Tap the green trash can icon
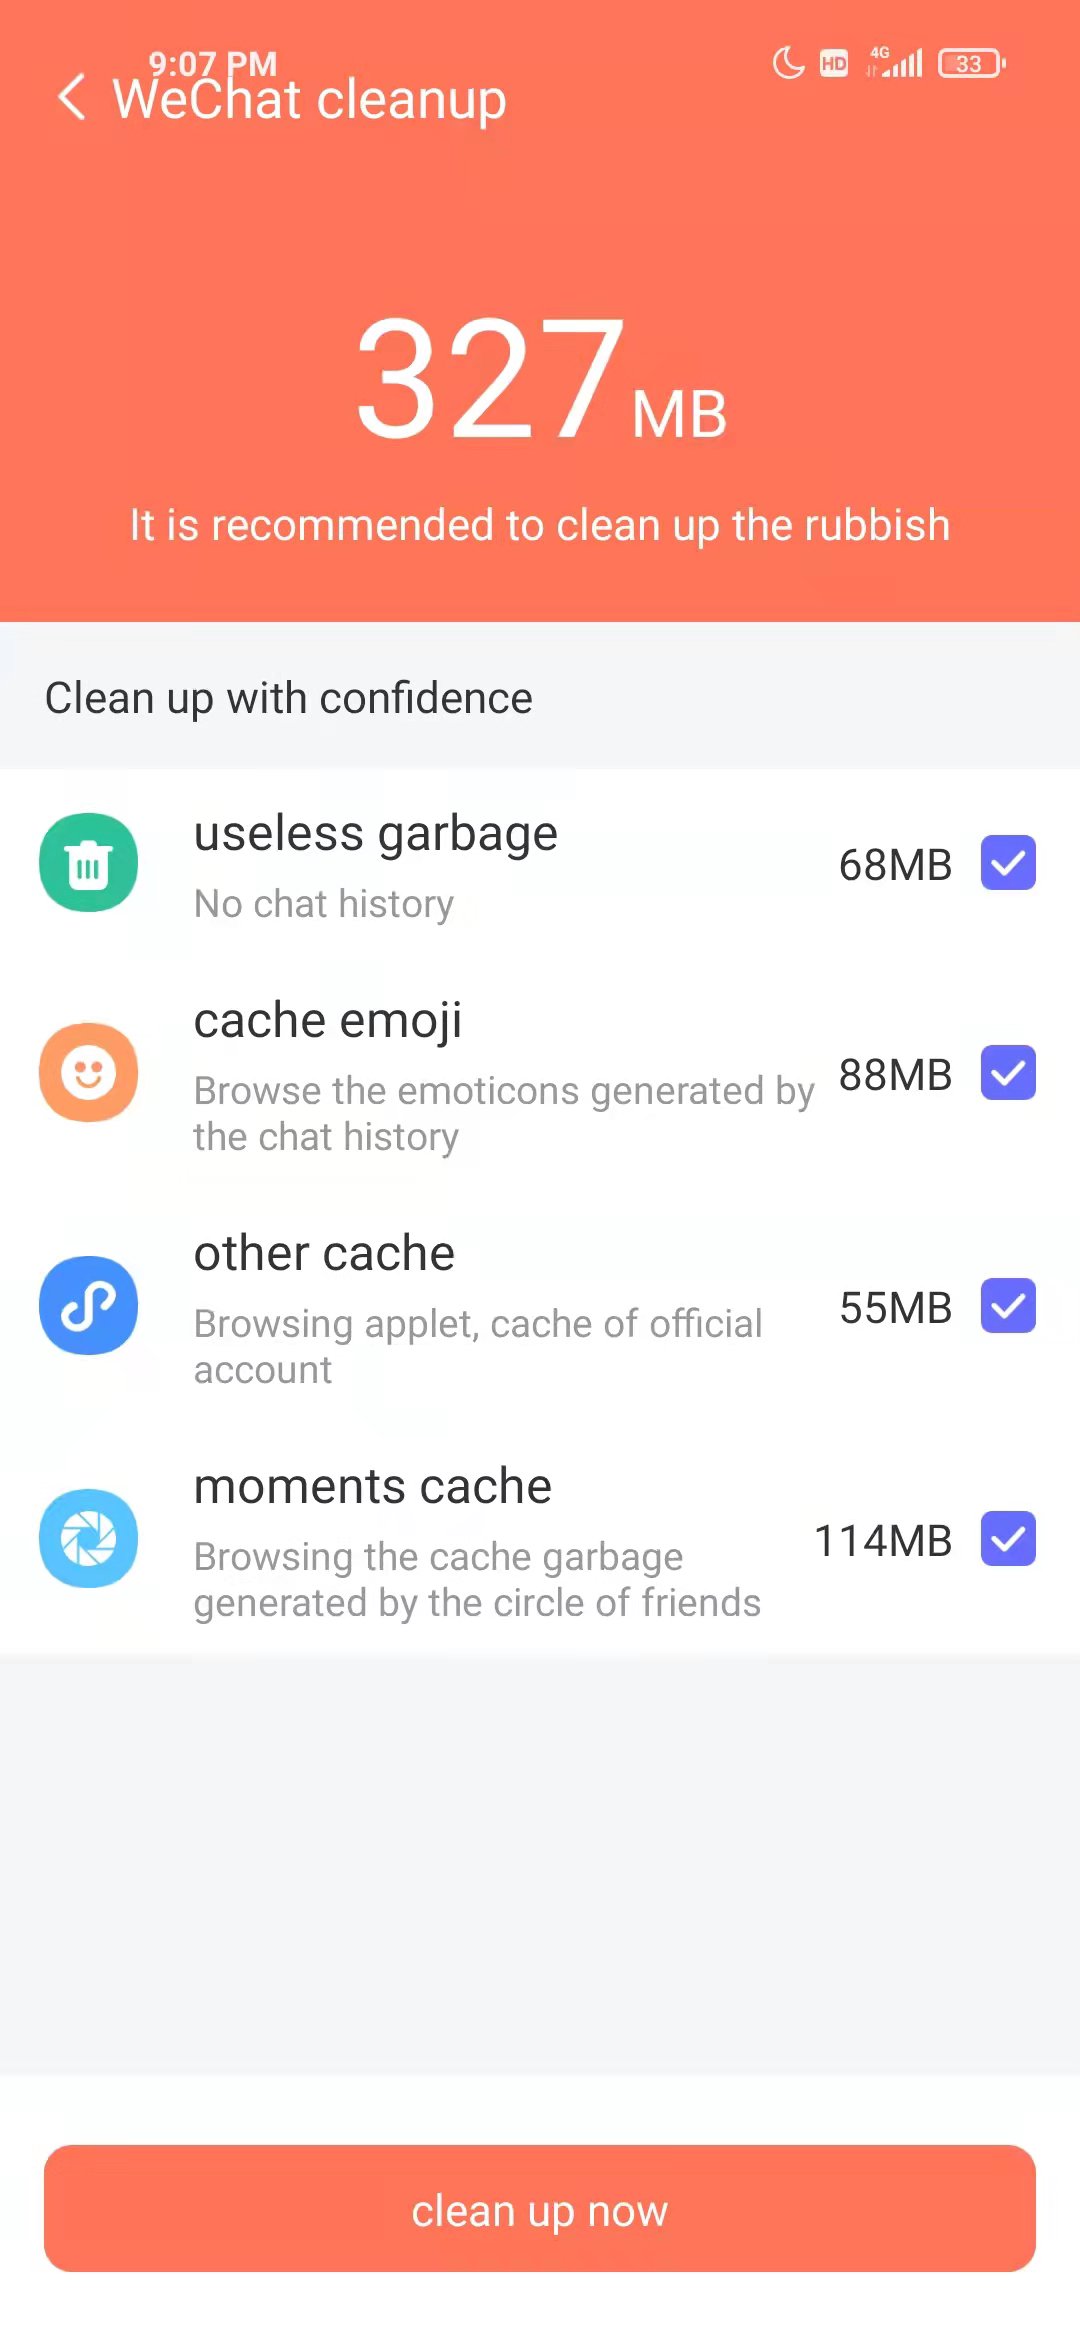Image resolution: width=1080 pixels, height=2340 pixels. pyautogui.click(x=88, y=863)
